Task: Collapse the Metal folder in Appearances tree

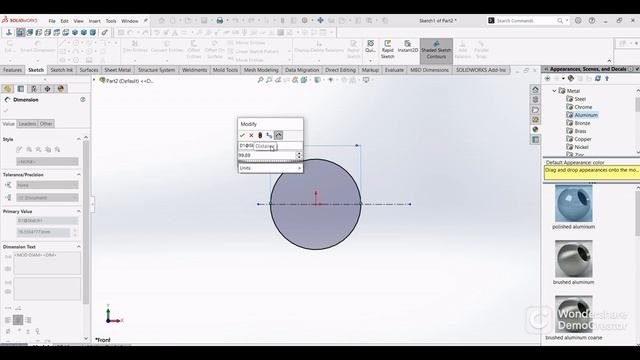Action: [554, 91]
